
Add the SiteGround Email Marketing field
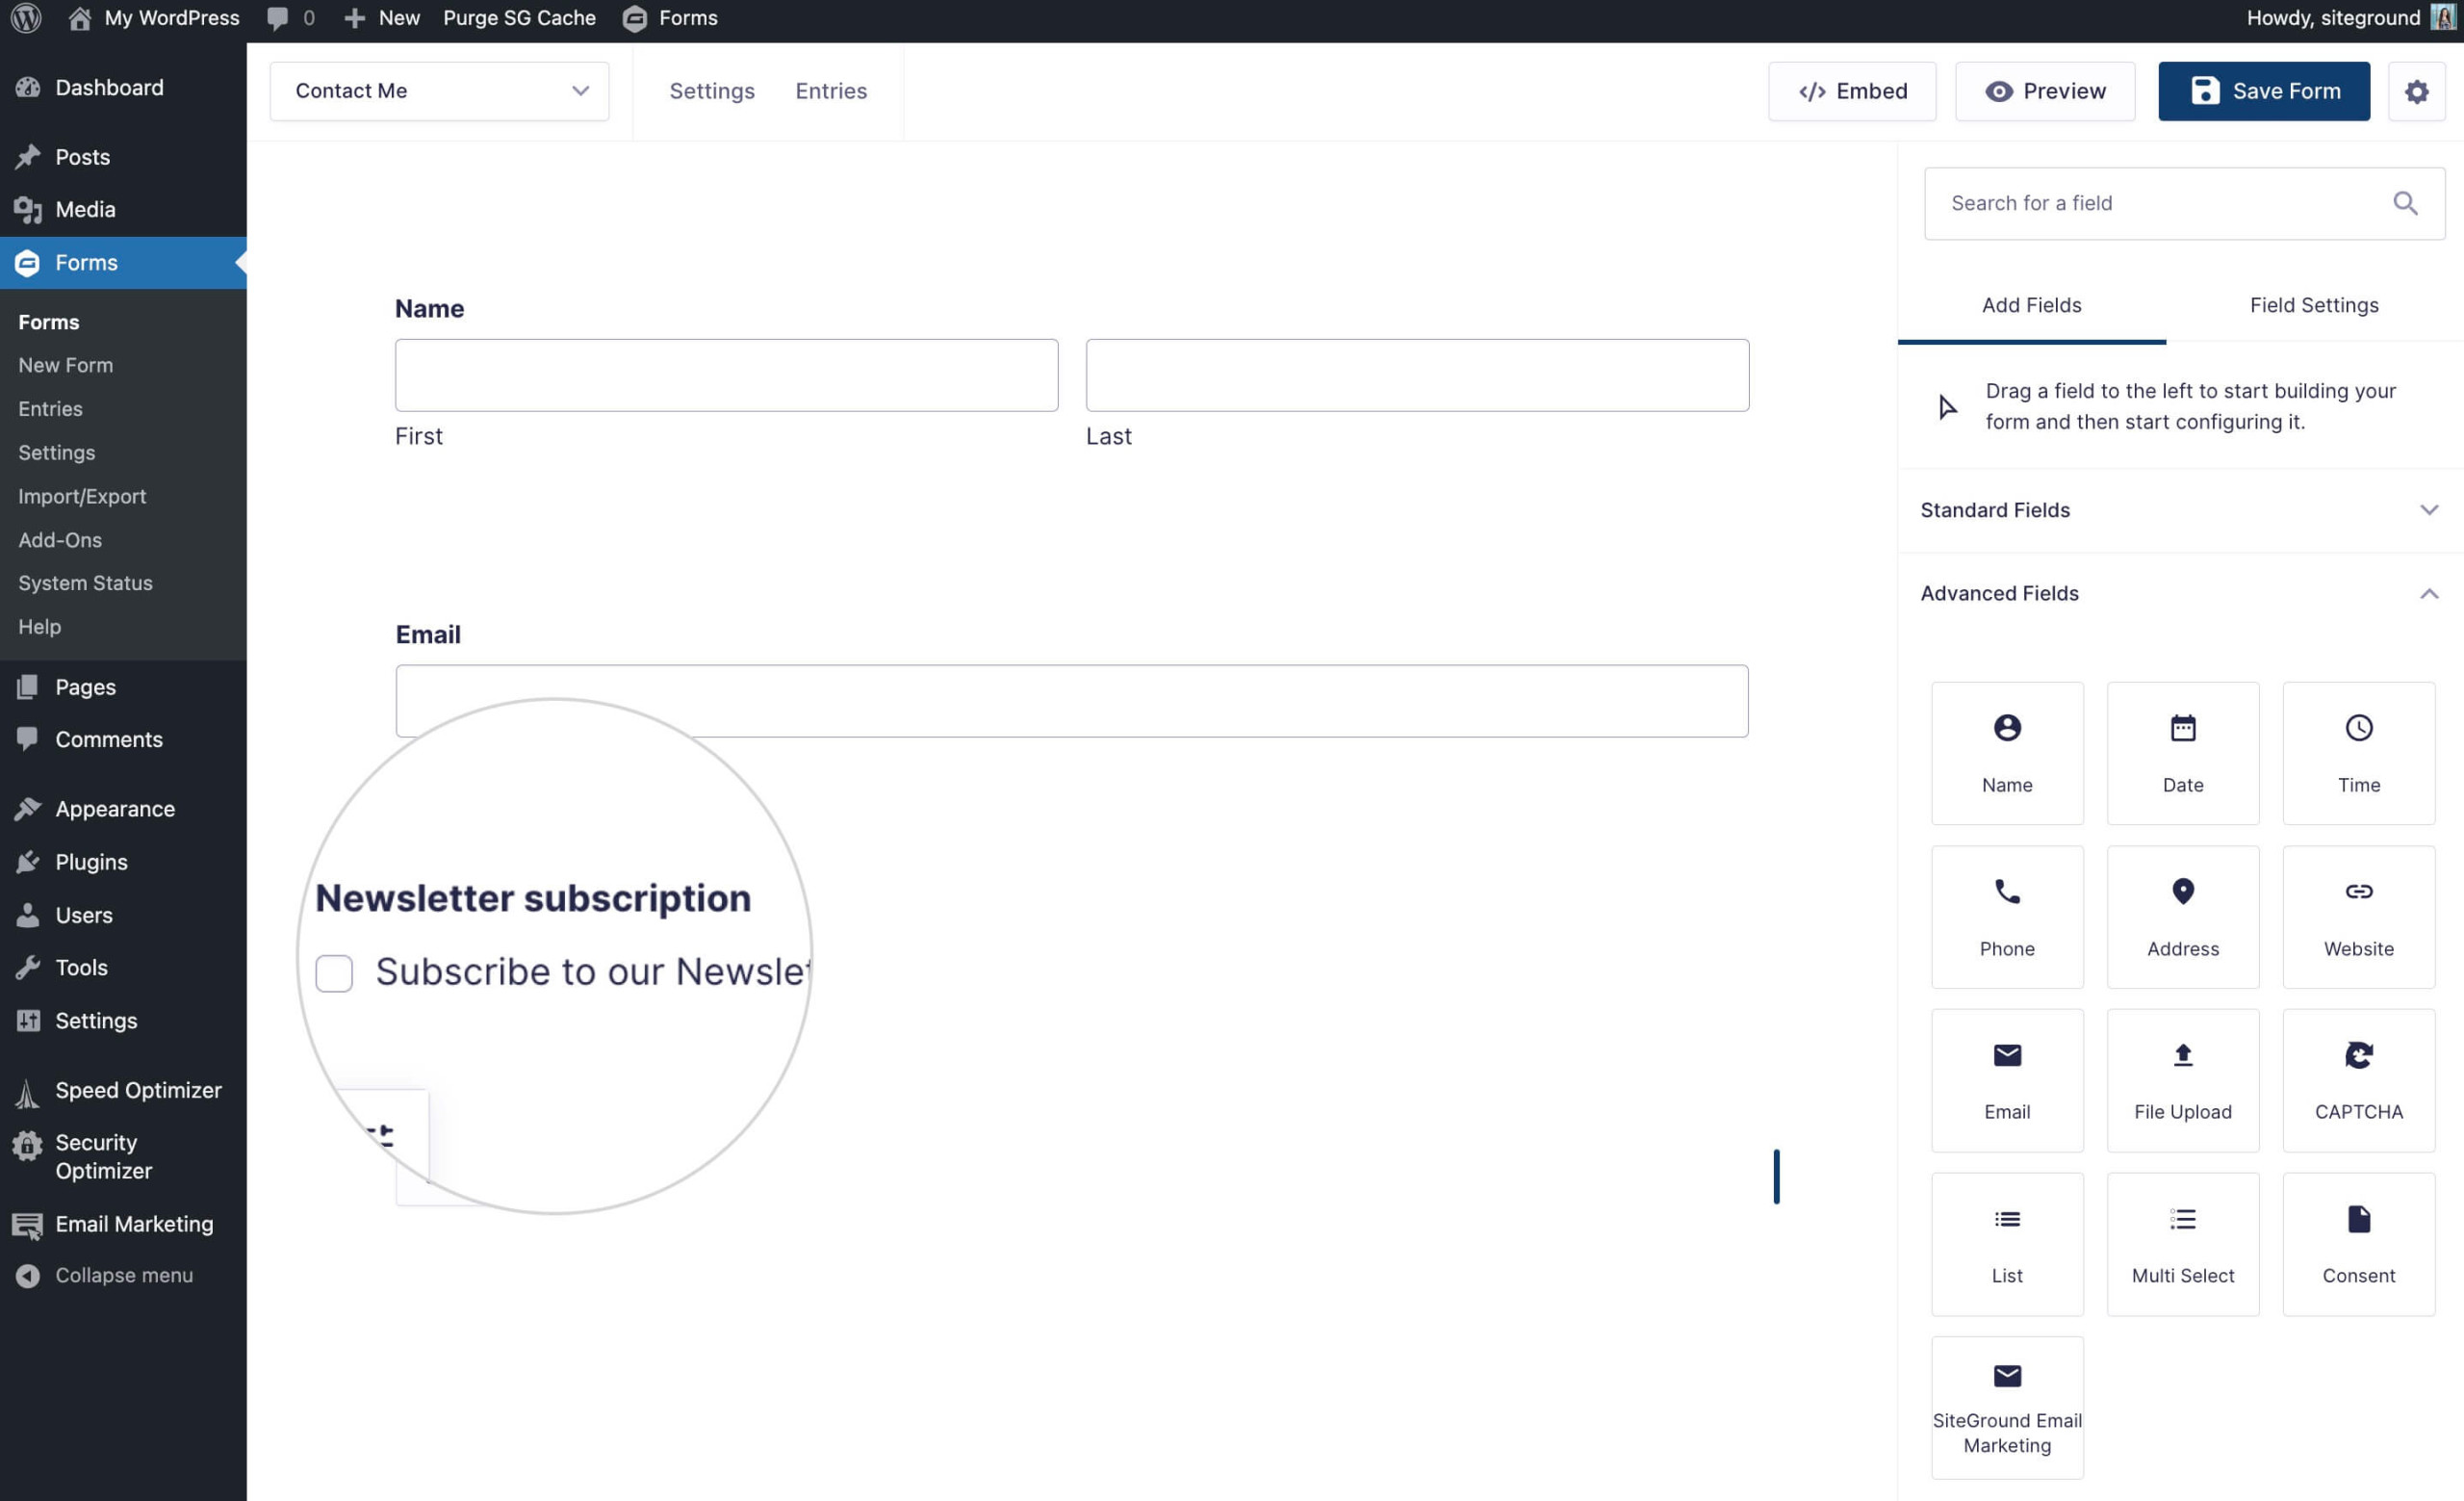click(x=2007, y=1408)
